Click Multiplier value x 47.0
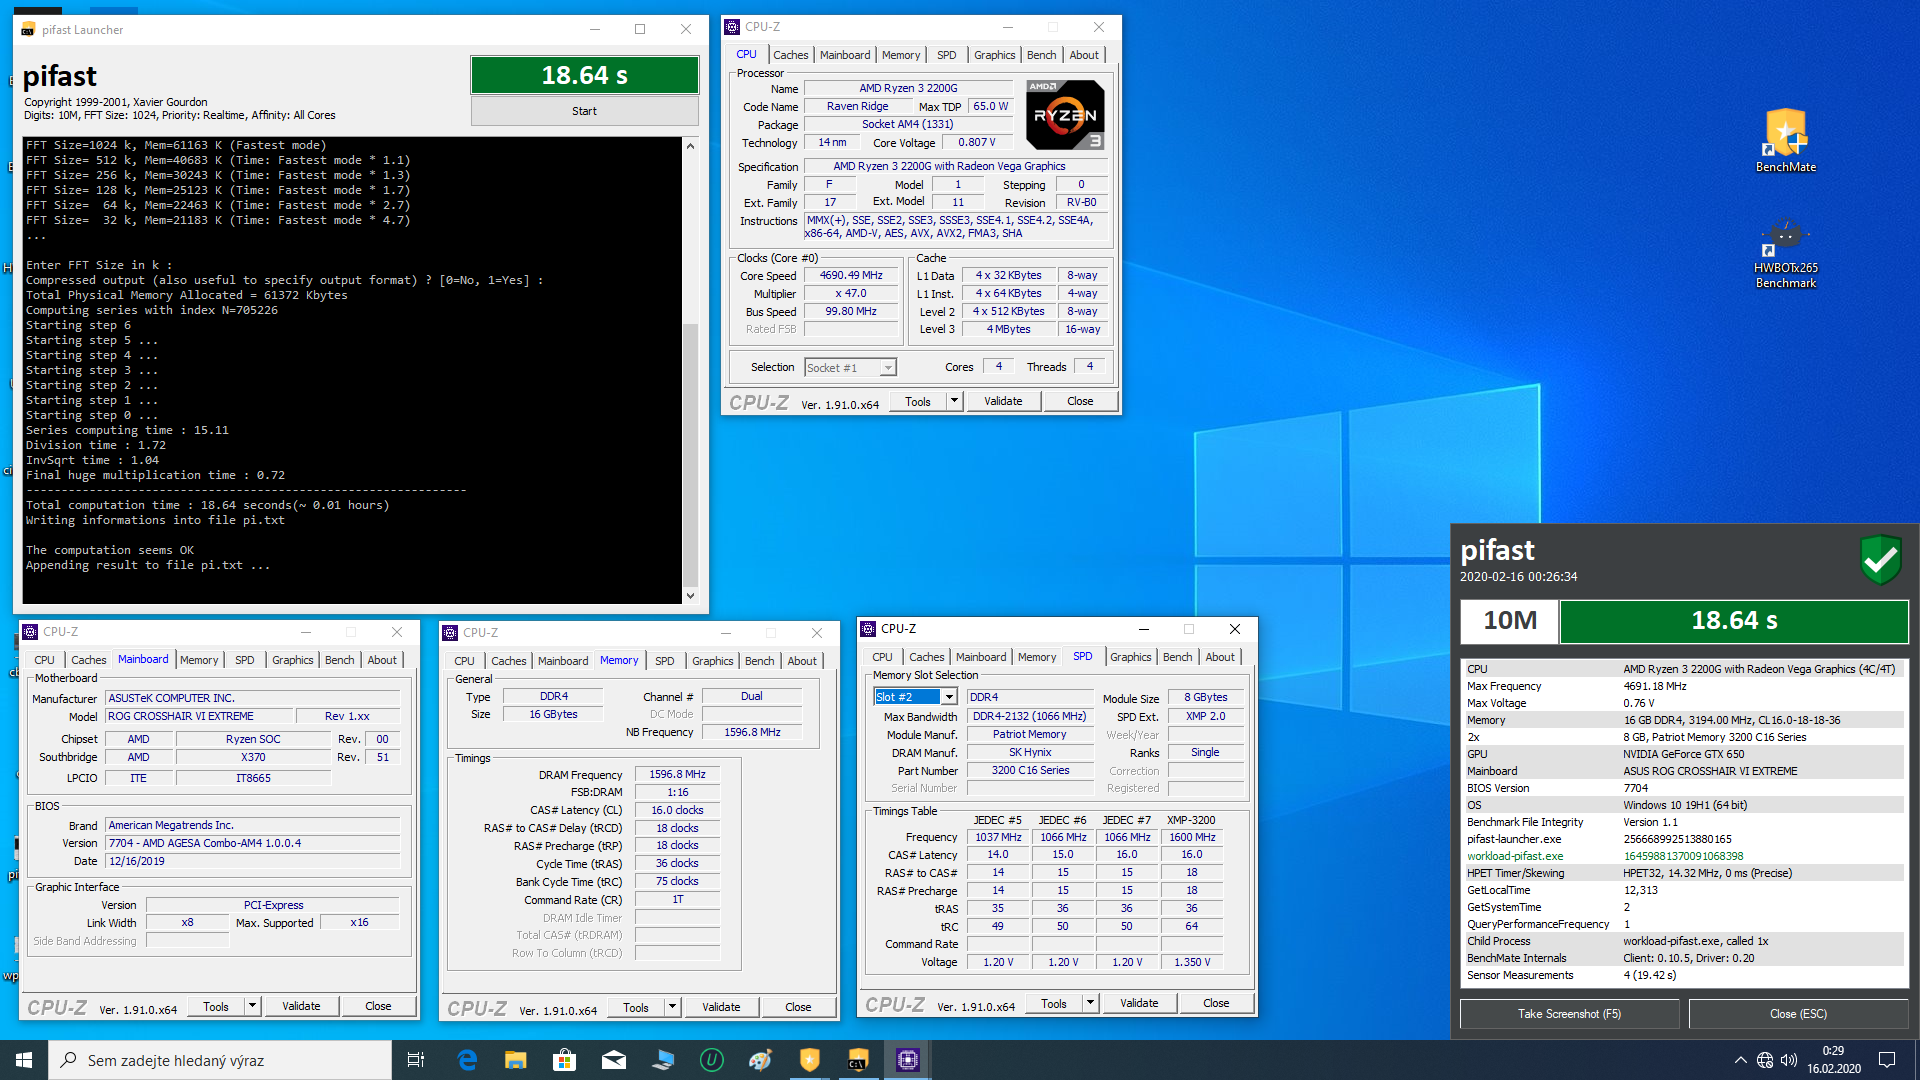 pyautogui.click(x=851, y=293)
